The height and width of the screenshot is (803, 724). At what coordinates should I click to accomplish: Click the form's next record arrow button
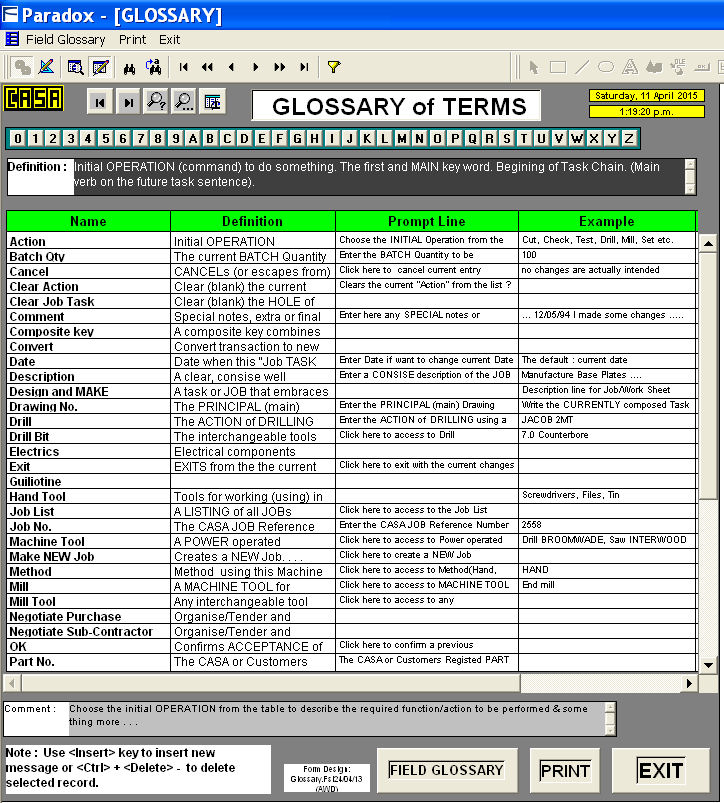(128, 101)
